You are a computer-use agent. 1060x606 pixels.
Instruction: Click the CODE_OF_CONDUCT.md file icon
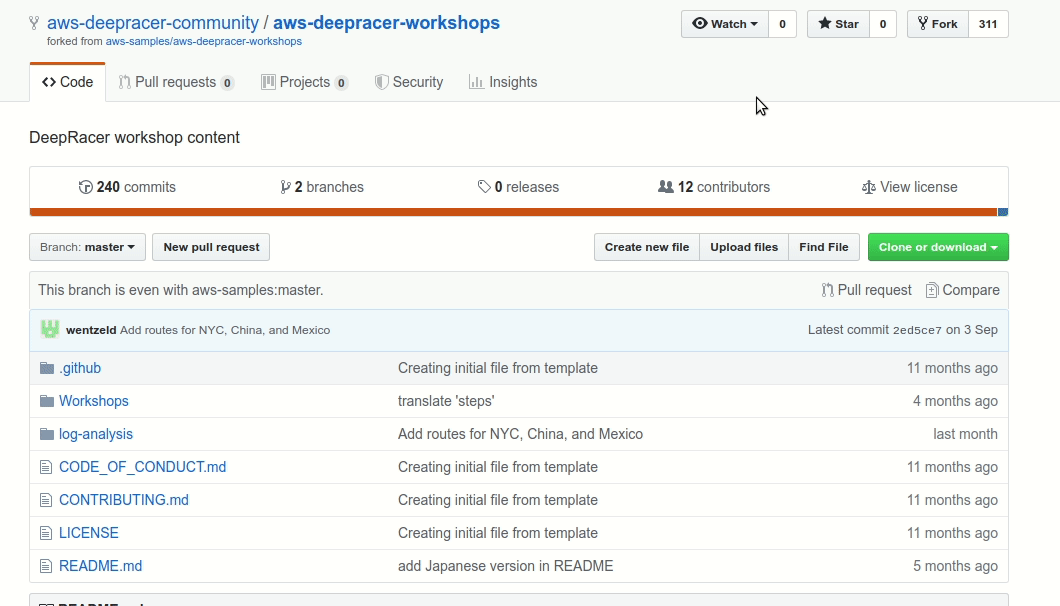[x=45, y=467]
